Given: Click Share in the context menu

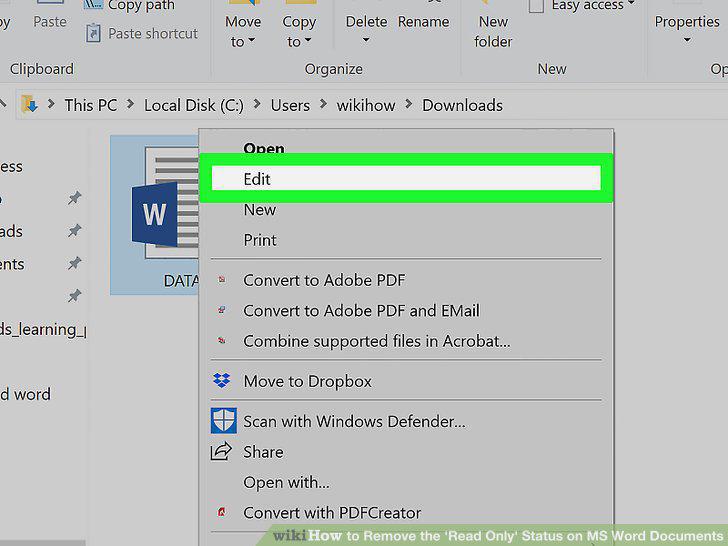Looking at the screenshot, I should click(x=263, y=452).
